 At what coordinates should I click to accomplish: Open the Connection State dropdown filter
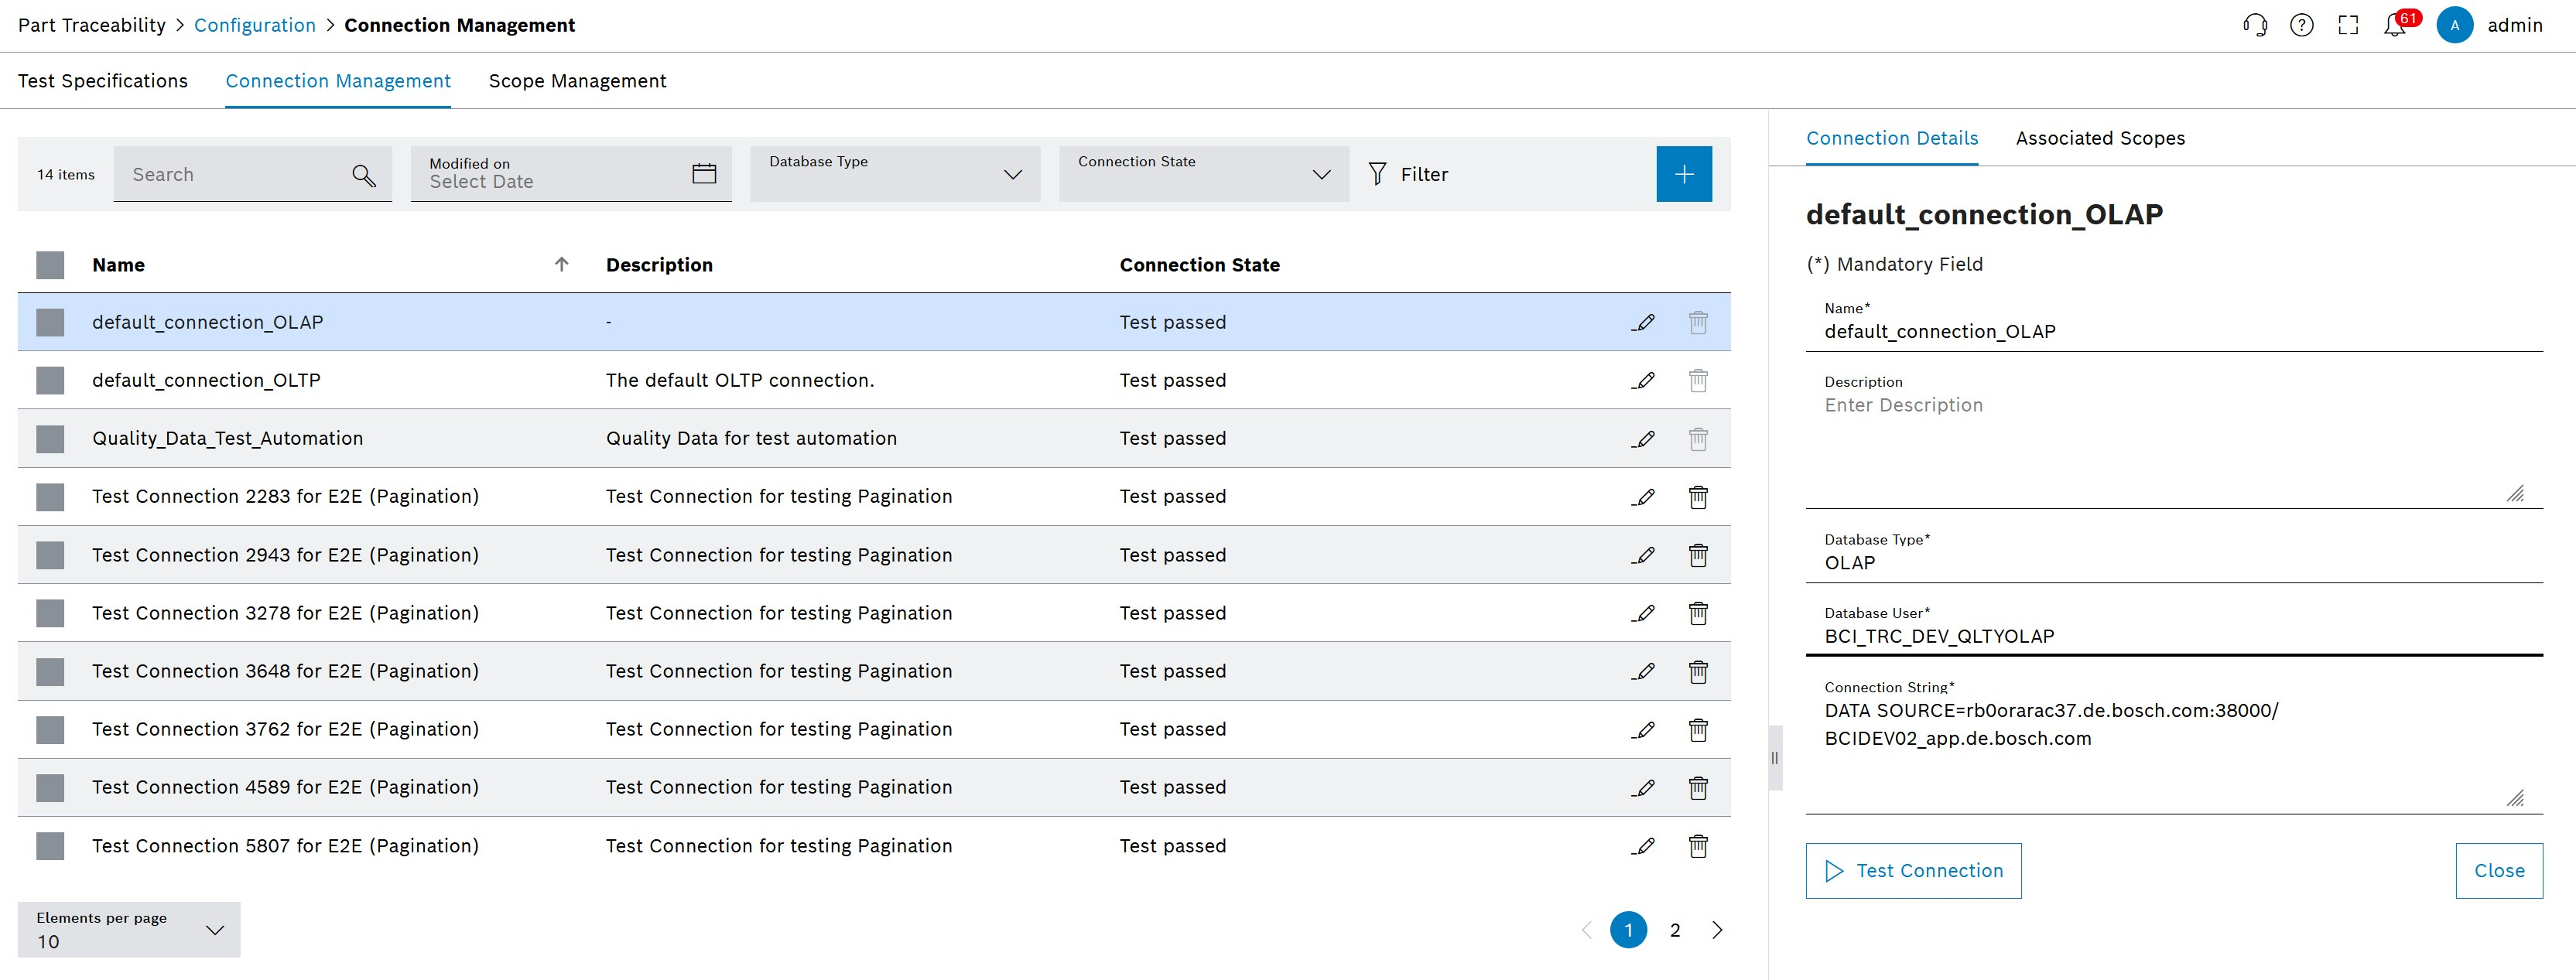click(x=1204, y=174)
